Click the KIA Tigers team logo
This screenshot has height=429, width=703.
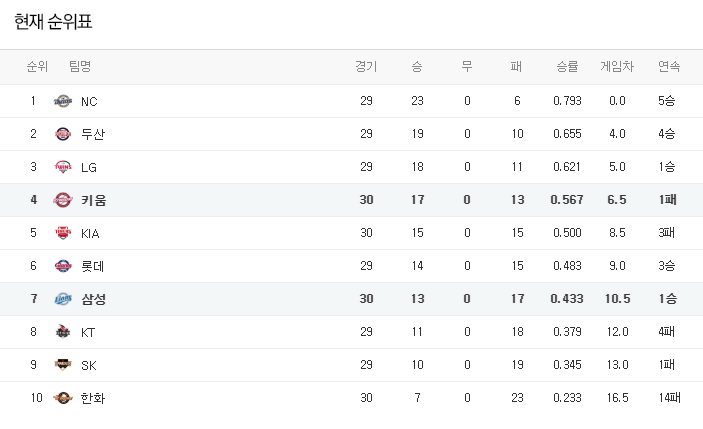[63, 233]
